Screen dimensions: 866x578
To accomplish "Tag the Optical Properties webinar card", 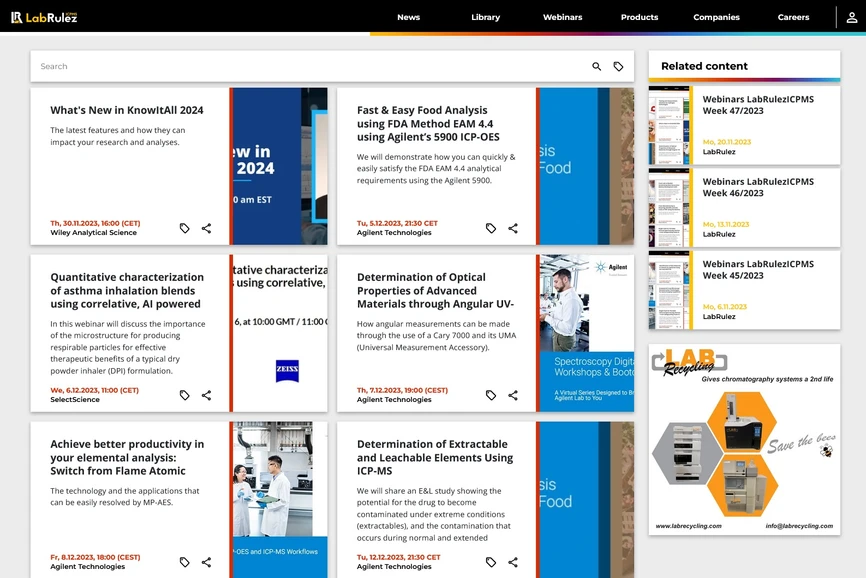I will [x=491, y=395].
